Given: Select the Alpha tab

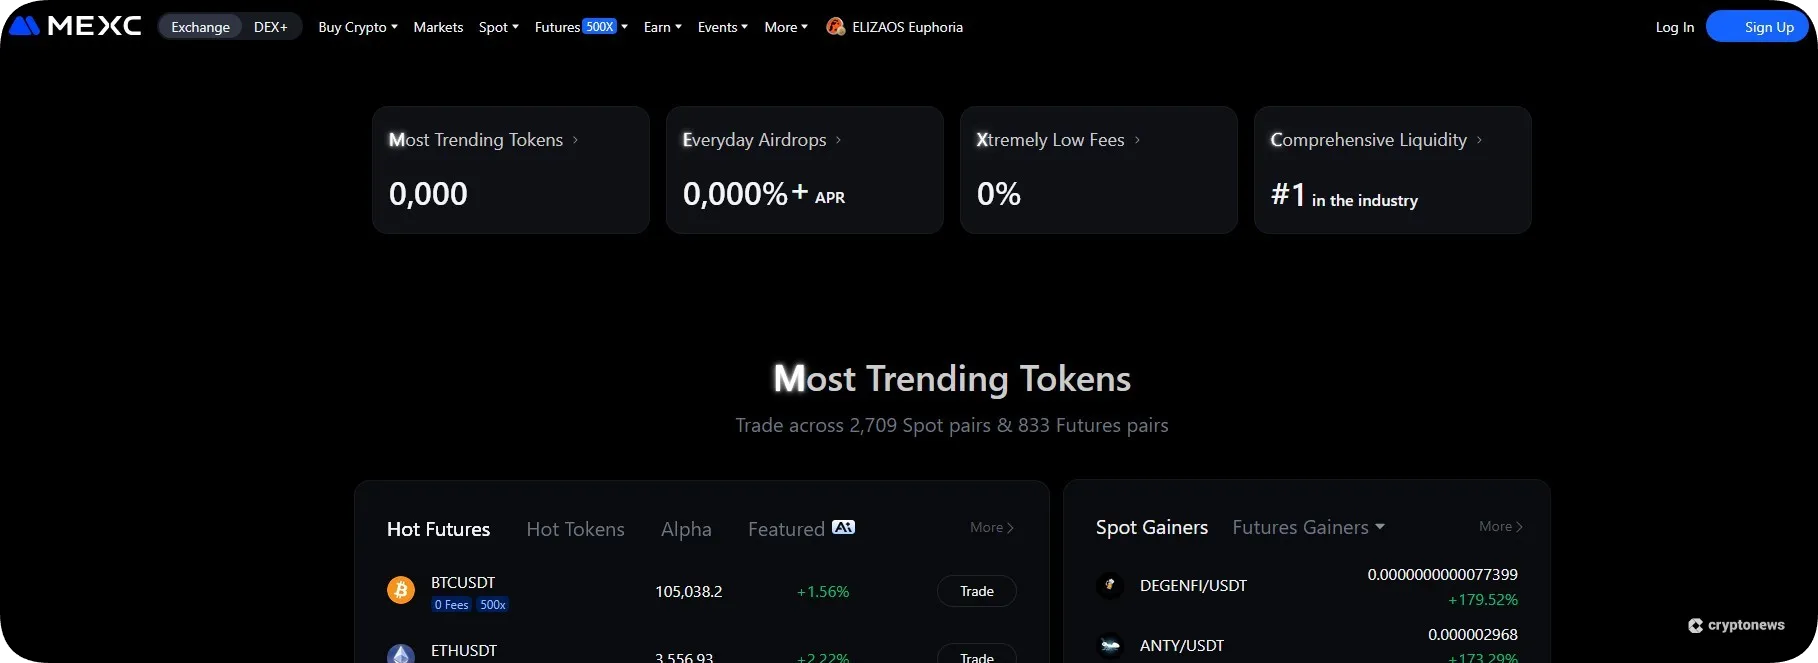Looking at the screenshot, I should click(x=686, y=529).
